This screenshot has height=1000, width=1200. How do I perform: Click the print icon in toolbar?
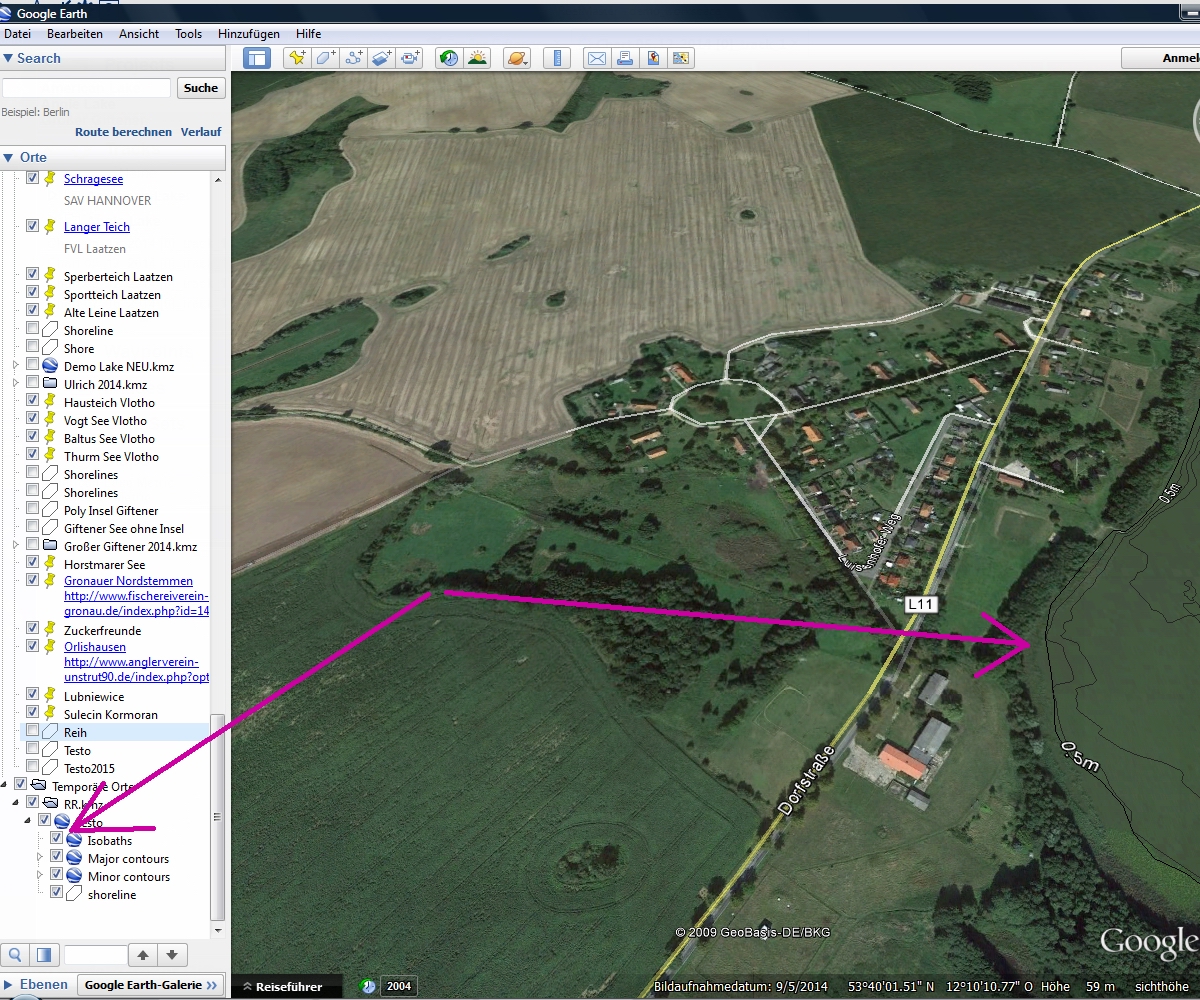point(625,58)
